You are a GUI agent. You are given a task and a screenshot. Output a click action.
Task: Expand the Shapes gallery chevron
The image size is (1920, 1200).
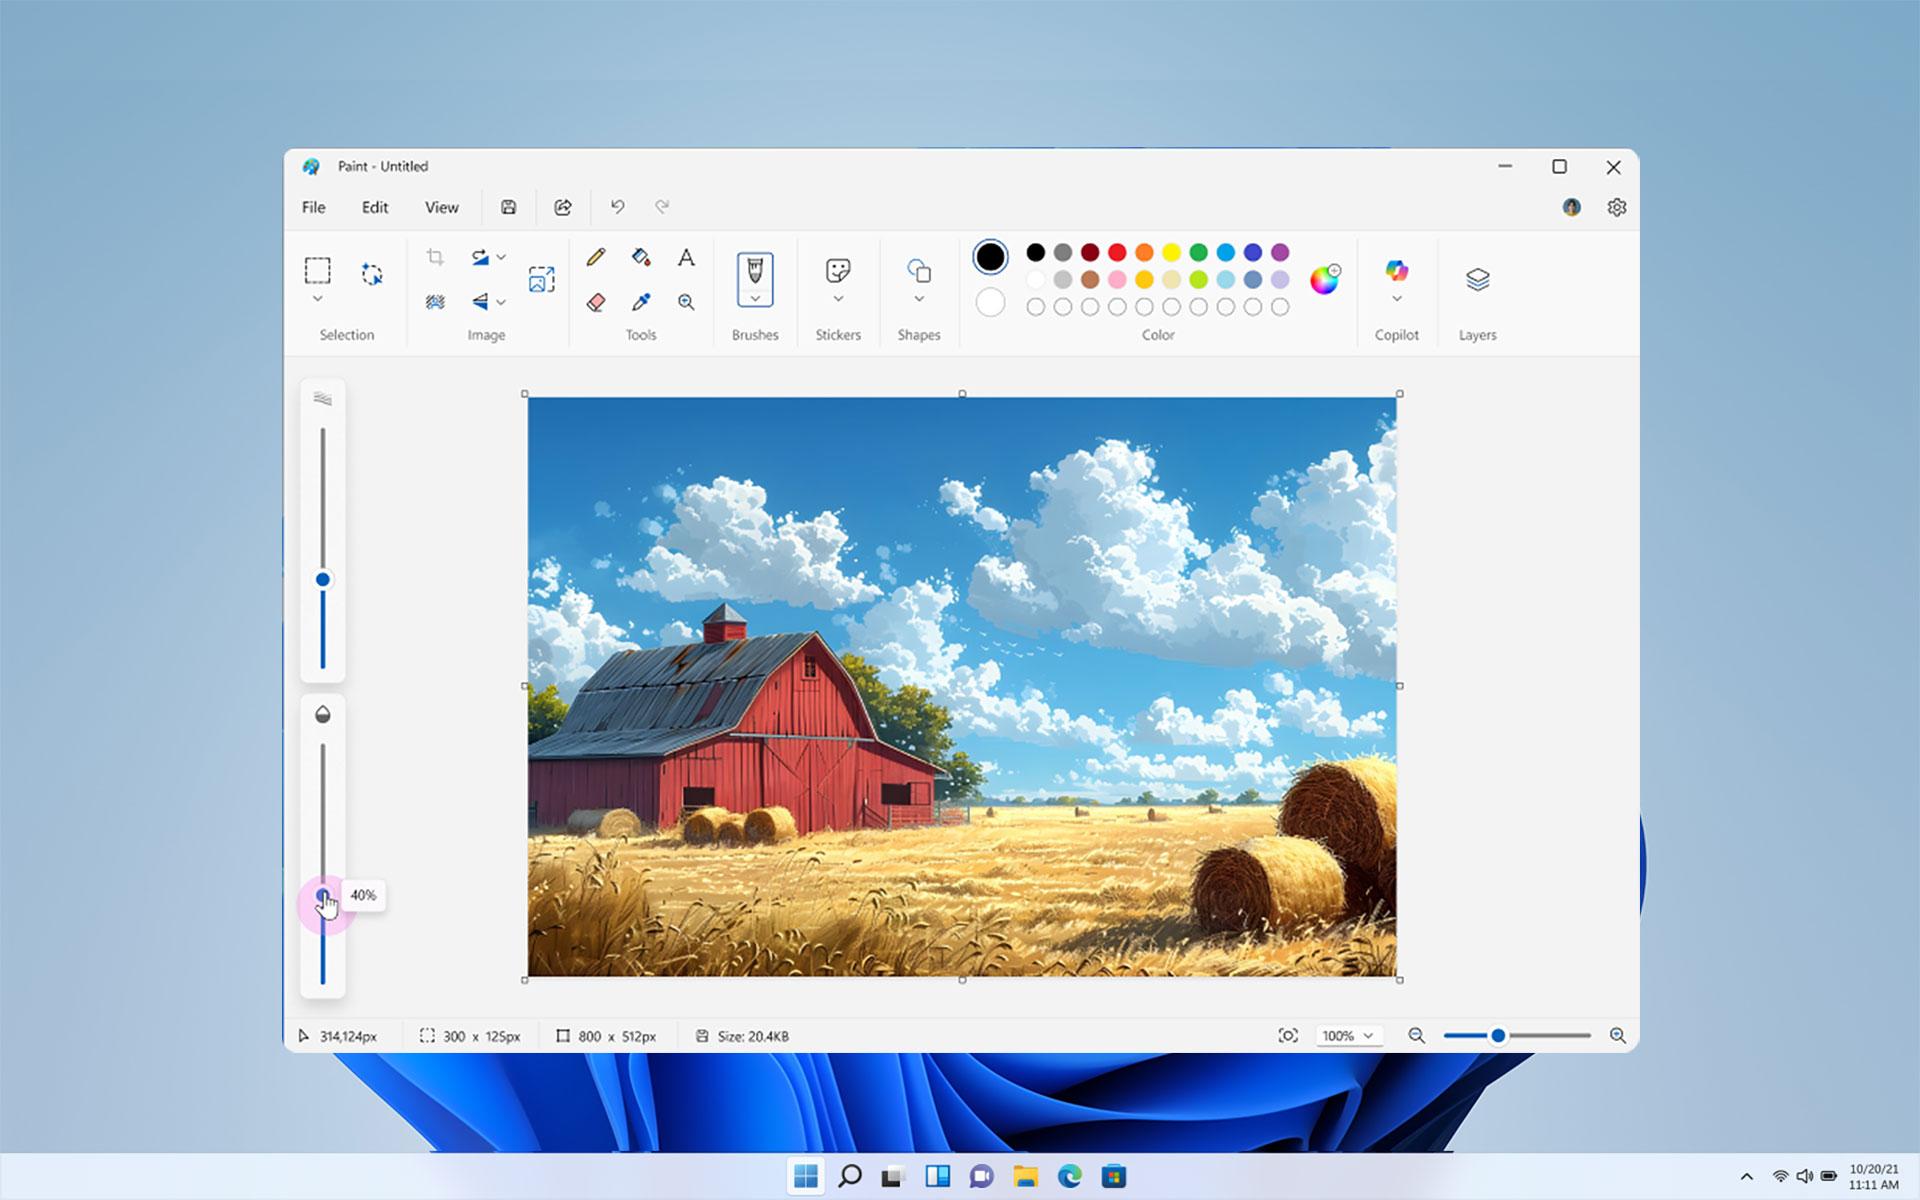[x=919, y=299]
